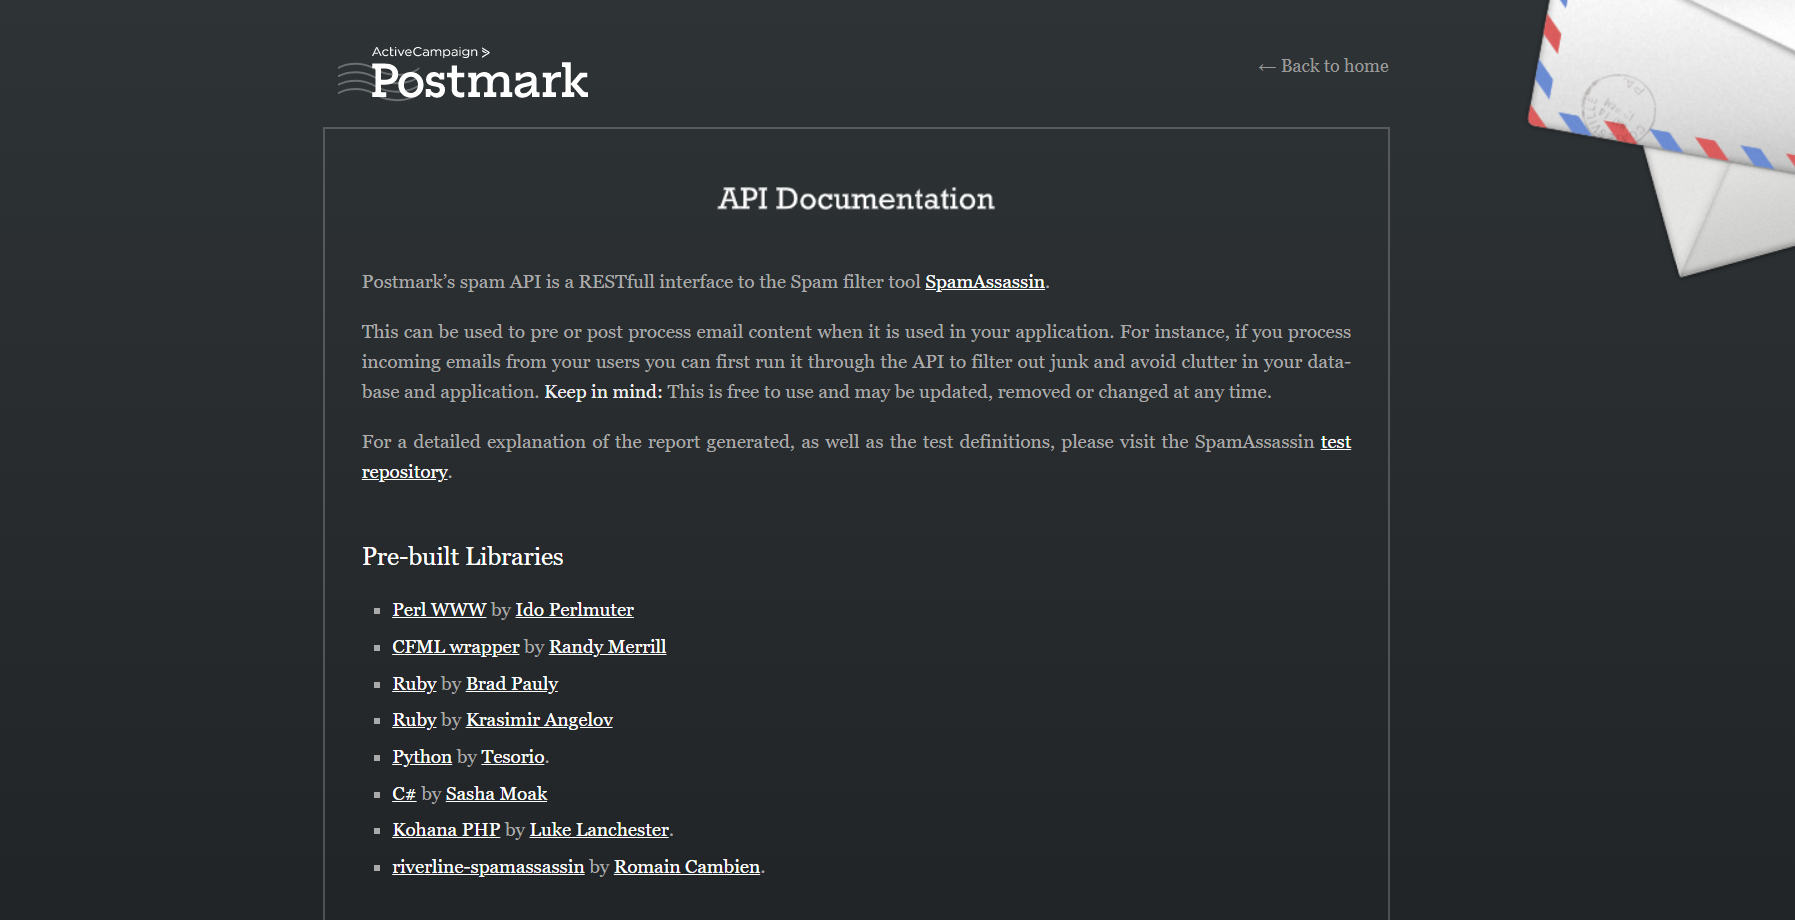The height and width of the screenshot is (920, 1795).
Task: Open the Perl WWW library link
Action: 438,610
